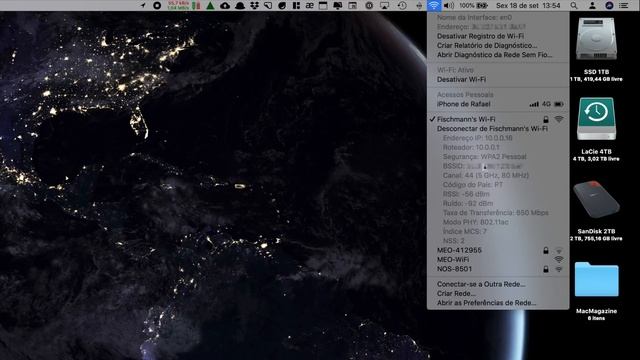
Task: Open Siri from the menu bar
Action: (609, 5)
